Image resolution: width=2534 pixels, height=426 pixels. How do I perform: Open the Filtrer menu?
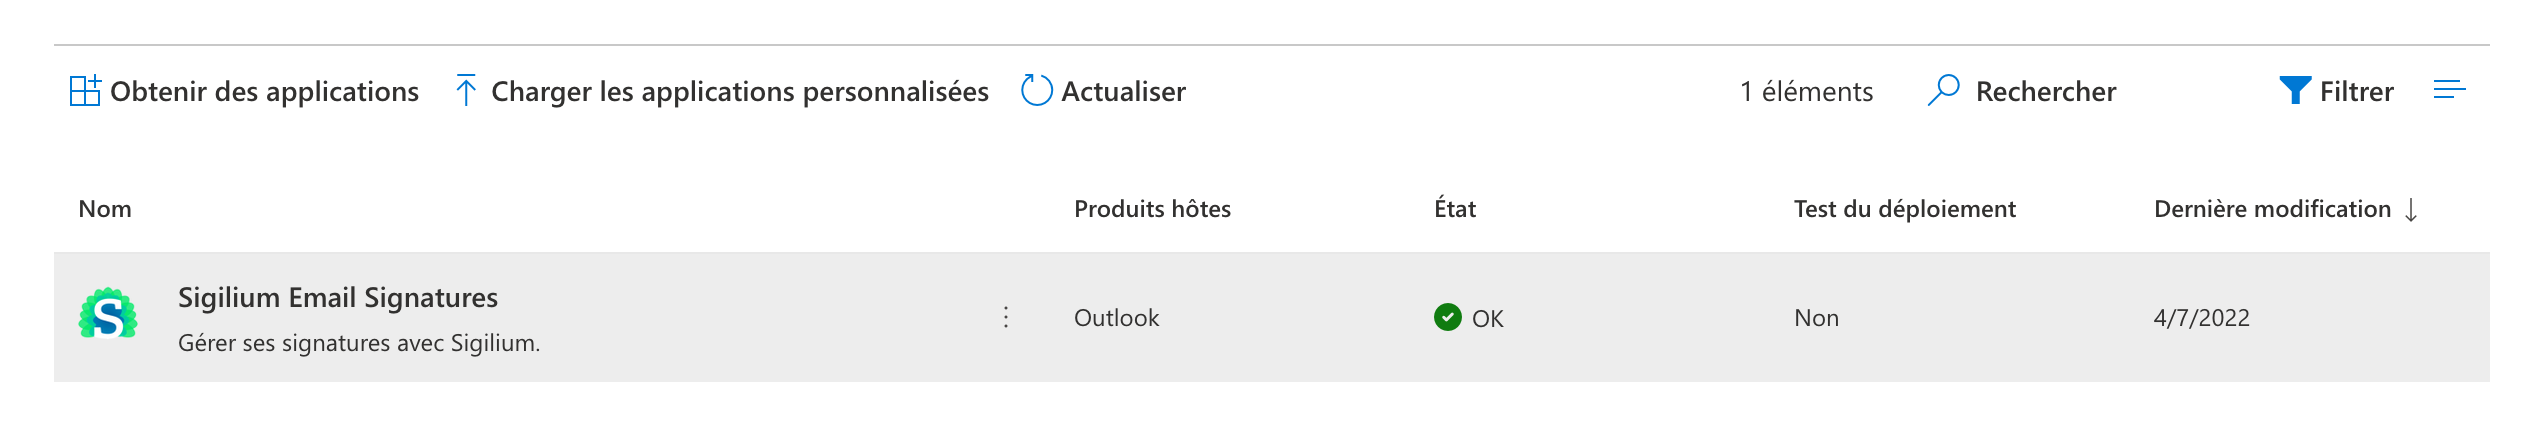pos(2356,92)
